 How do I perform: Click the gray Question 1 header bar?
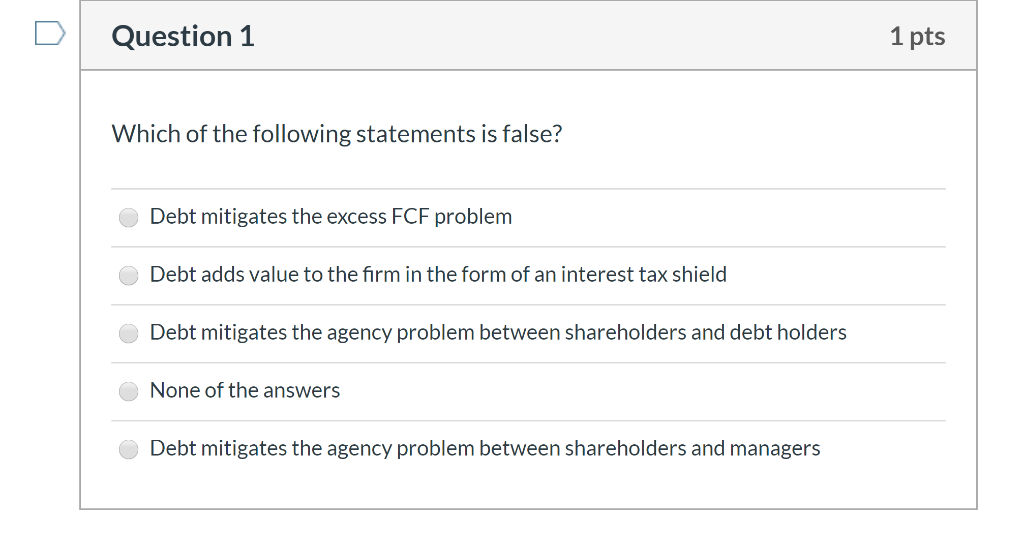point(528,35)
